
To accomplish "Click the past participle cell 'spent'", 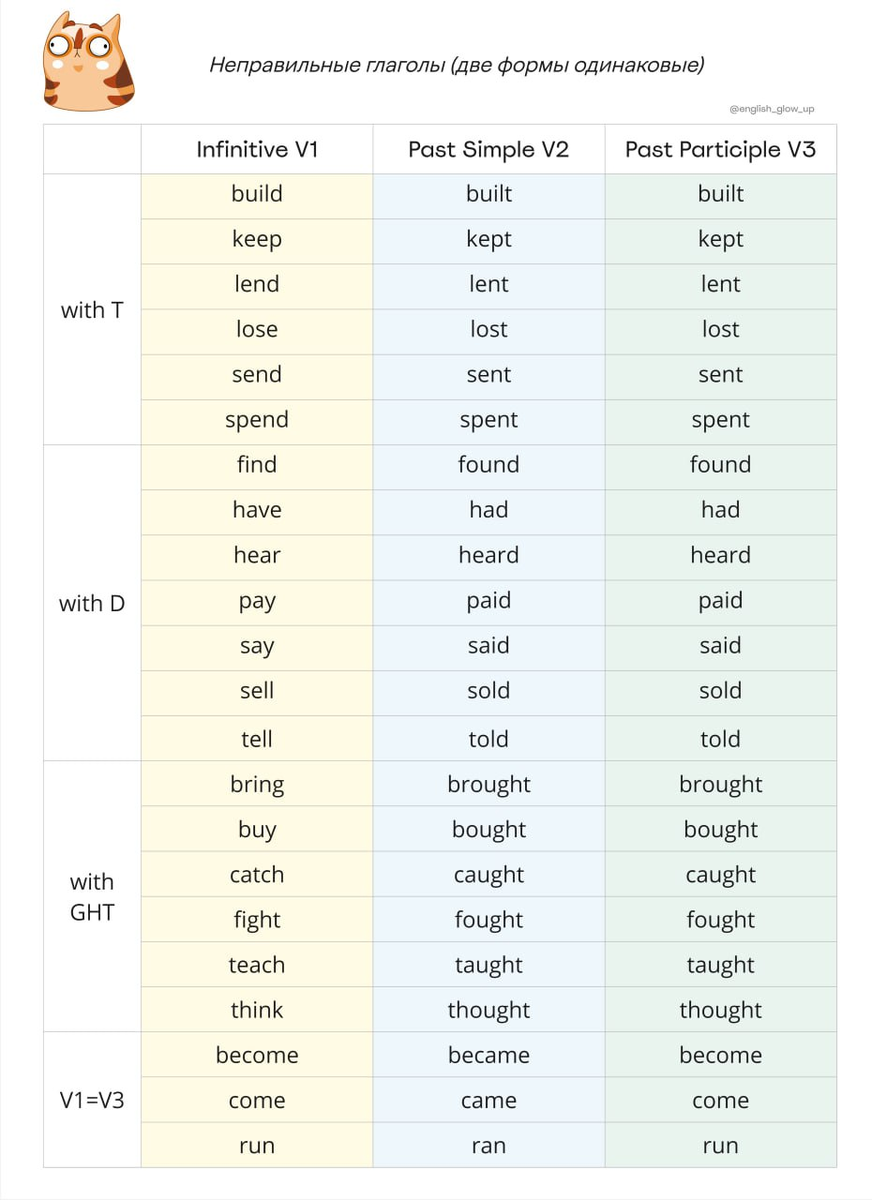I will point(721,420).
